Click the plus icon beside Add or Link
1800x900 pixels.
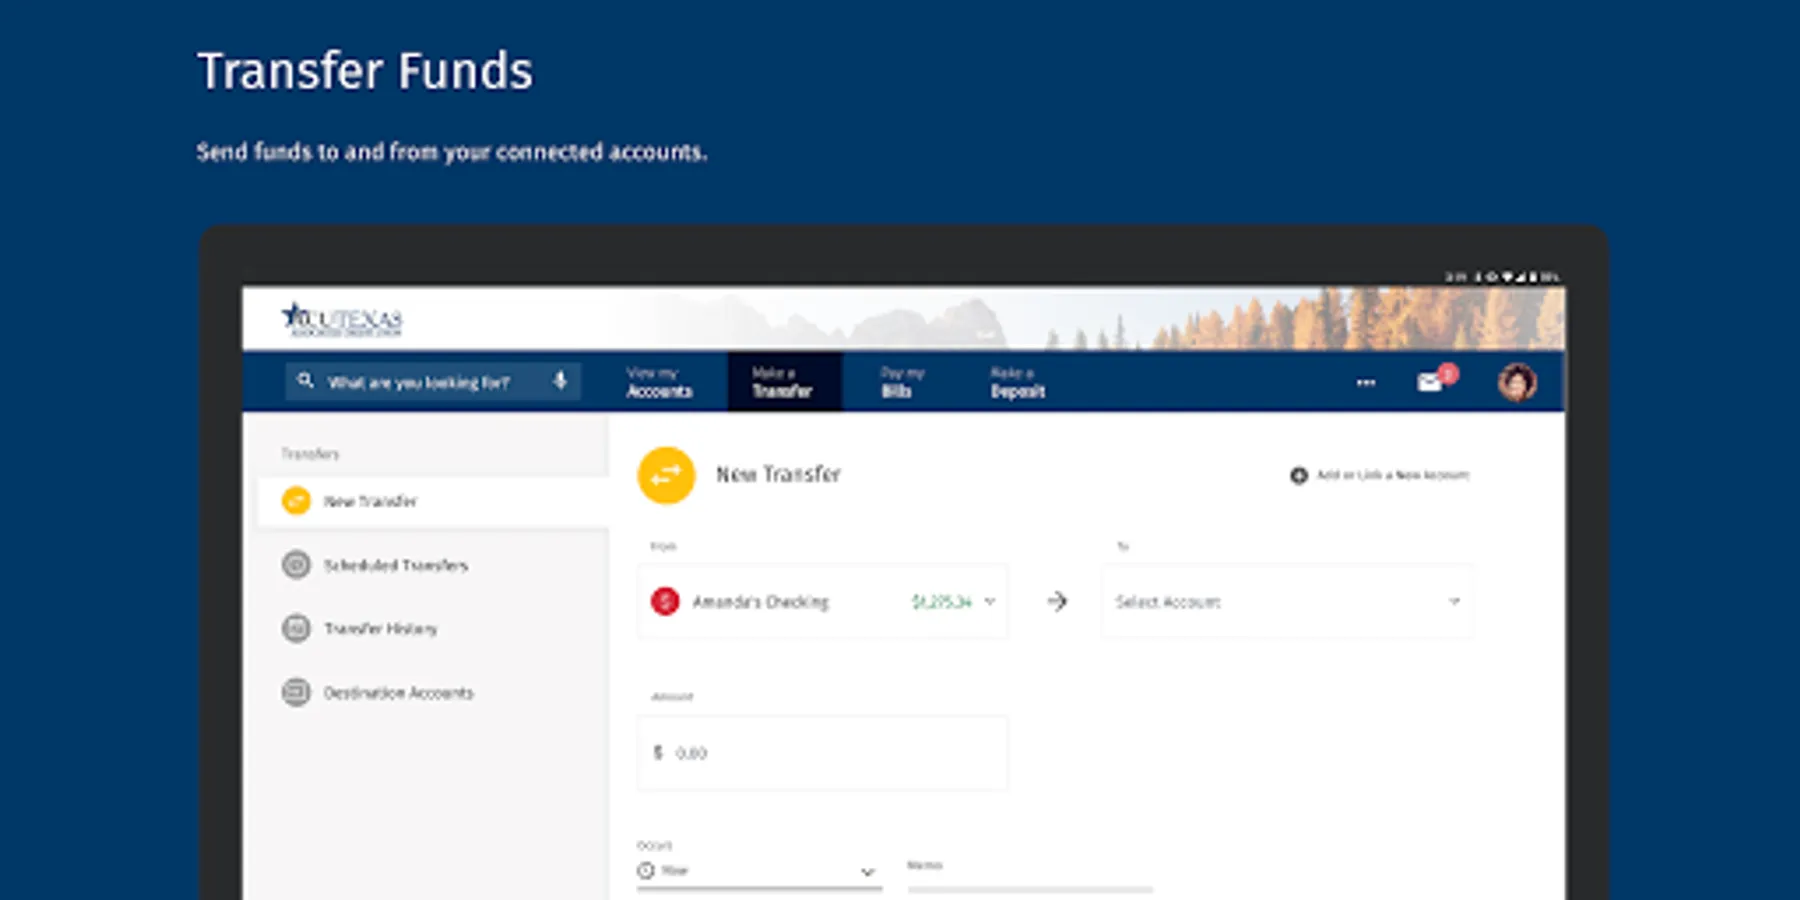coord(1299,476)
